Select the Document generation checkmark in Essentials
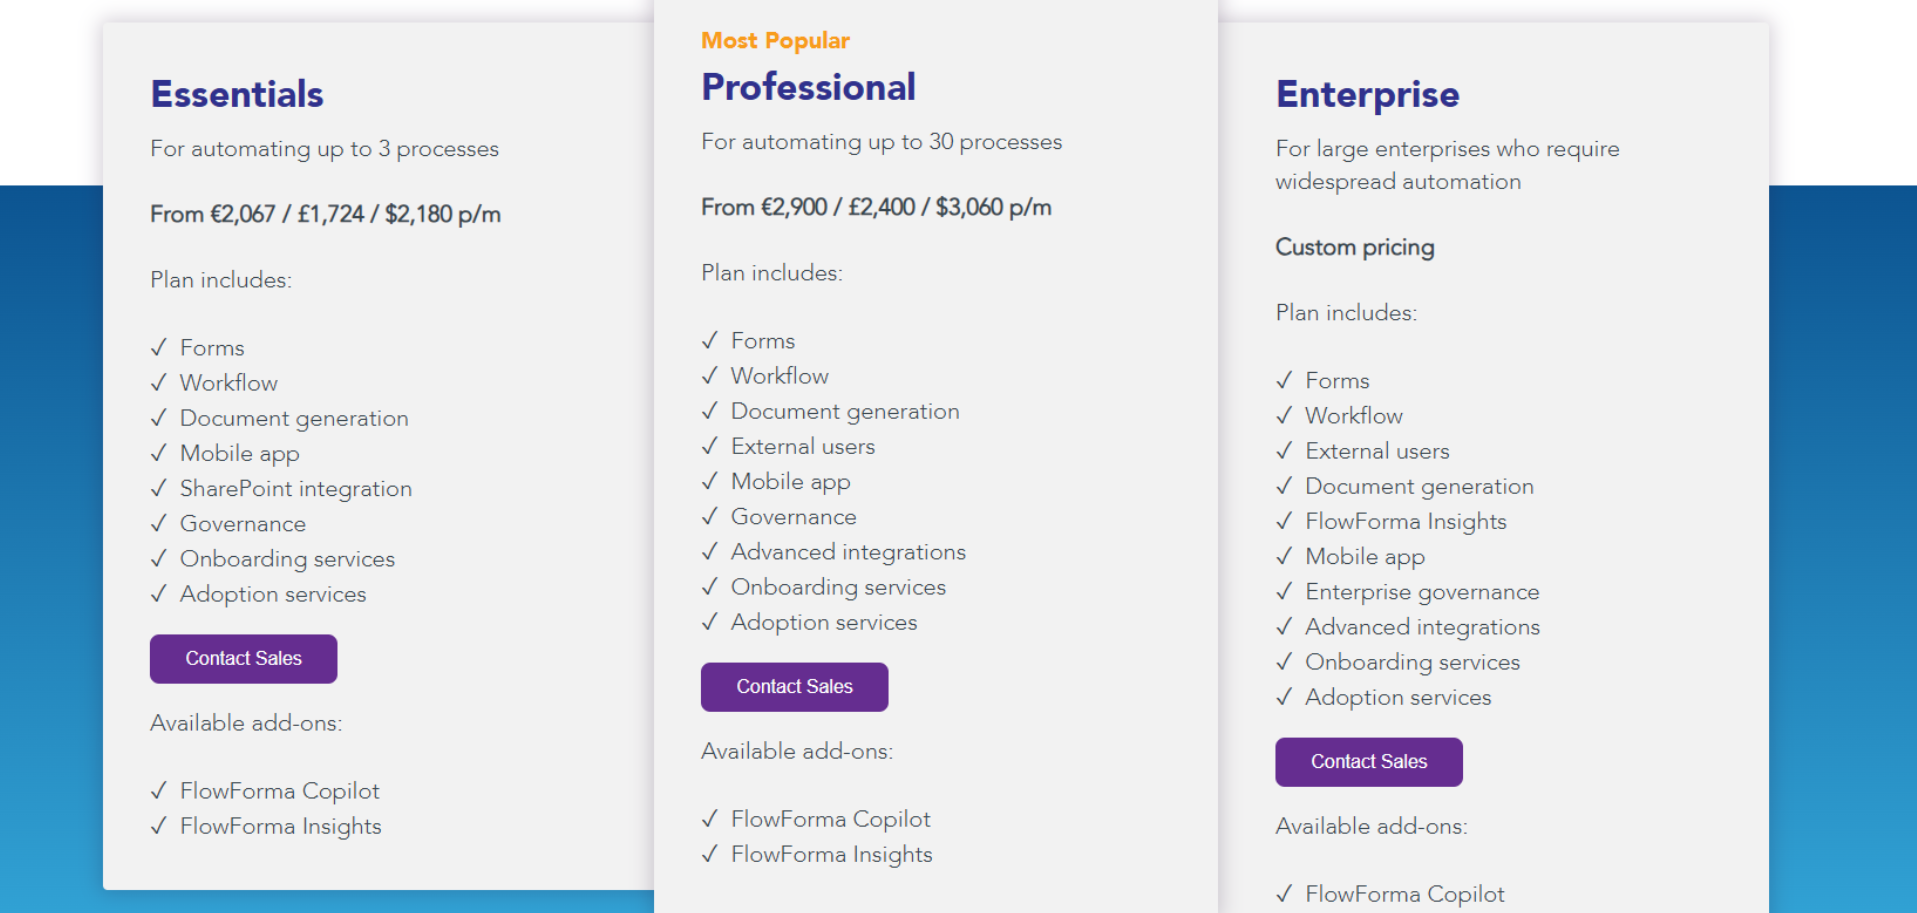The image size is (1917, 913). pos(160,418)
